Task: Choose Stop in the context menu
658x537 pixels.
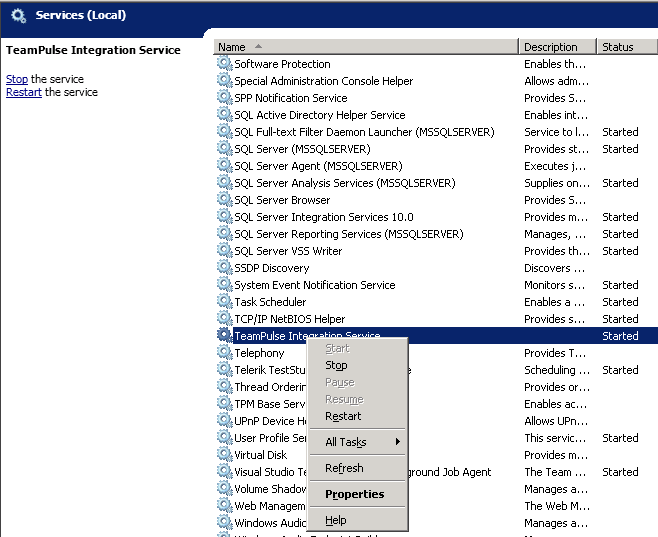Action: [358, 365]
